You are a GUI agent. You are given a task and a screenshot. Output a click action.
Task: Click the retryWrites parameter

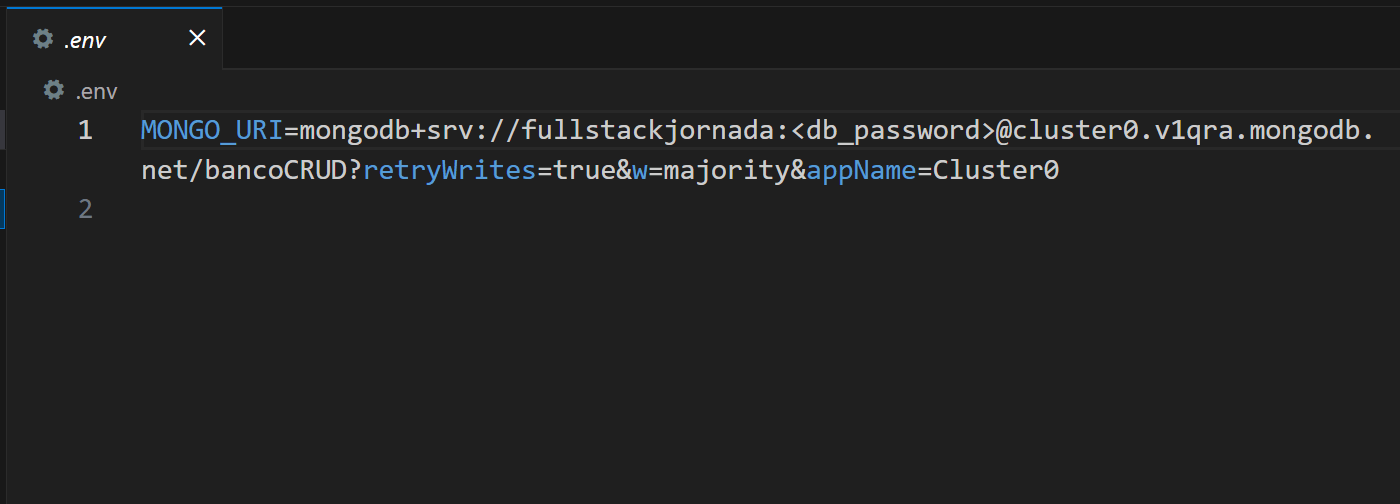(x=450, y=171)
